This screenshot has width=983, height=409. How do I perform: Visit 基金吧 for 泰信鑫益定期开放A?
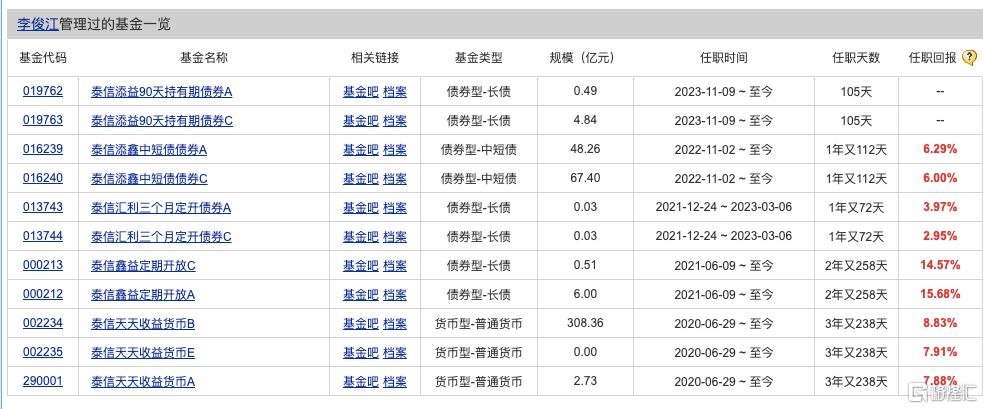point(360,295)
